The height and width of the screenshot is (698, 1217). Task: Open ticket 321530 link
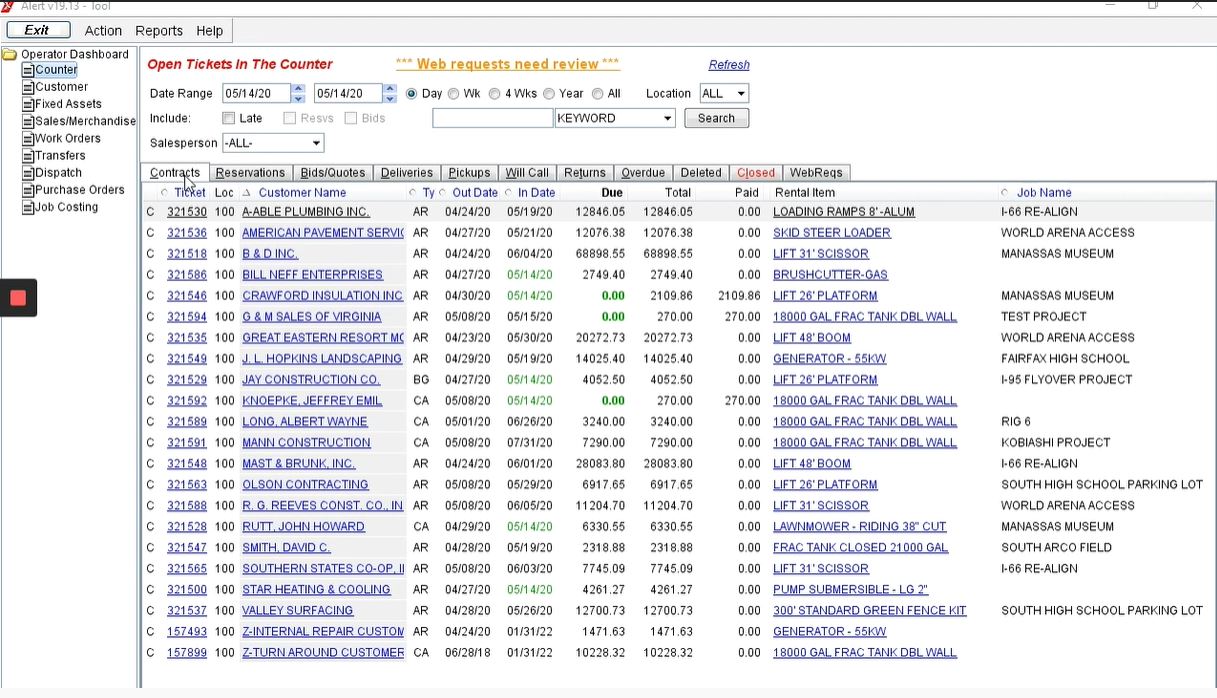coord(187,212)
